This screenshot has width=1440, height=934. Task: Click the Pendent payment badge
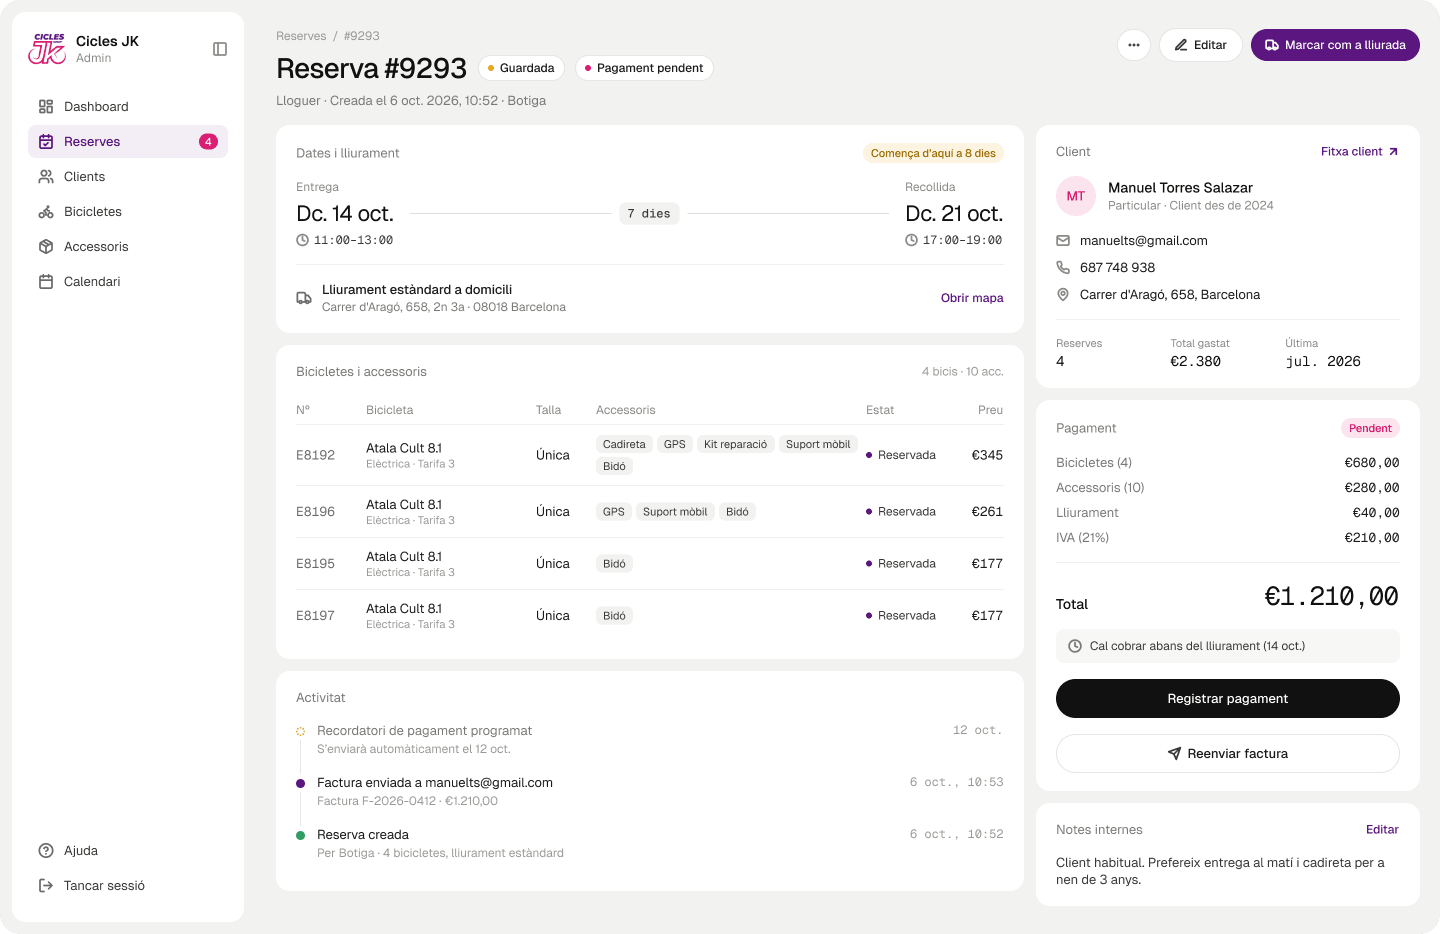tap(1370, 428)
